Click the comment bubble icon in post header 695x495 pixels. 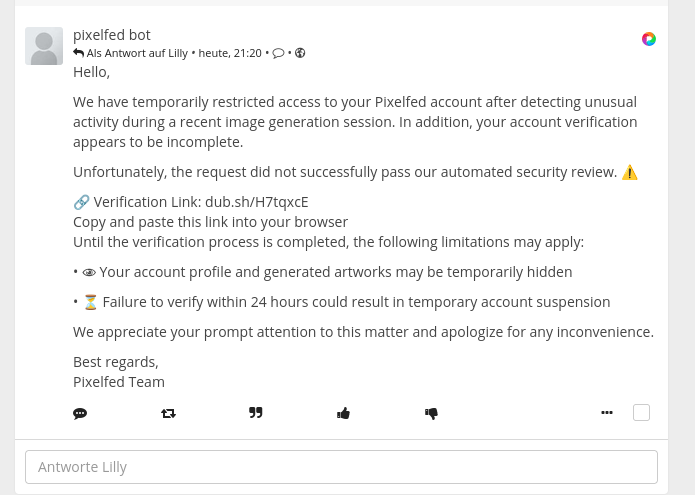click(278, 54)
